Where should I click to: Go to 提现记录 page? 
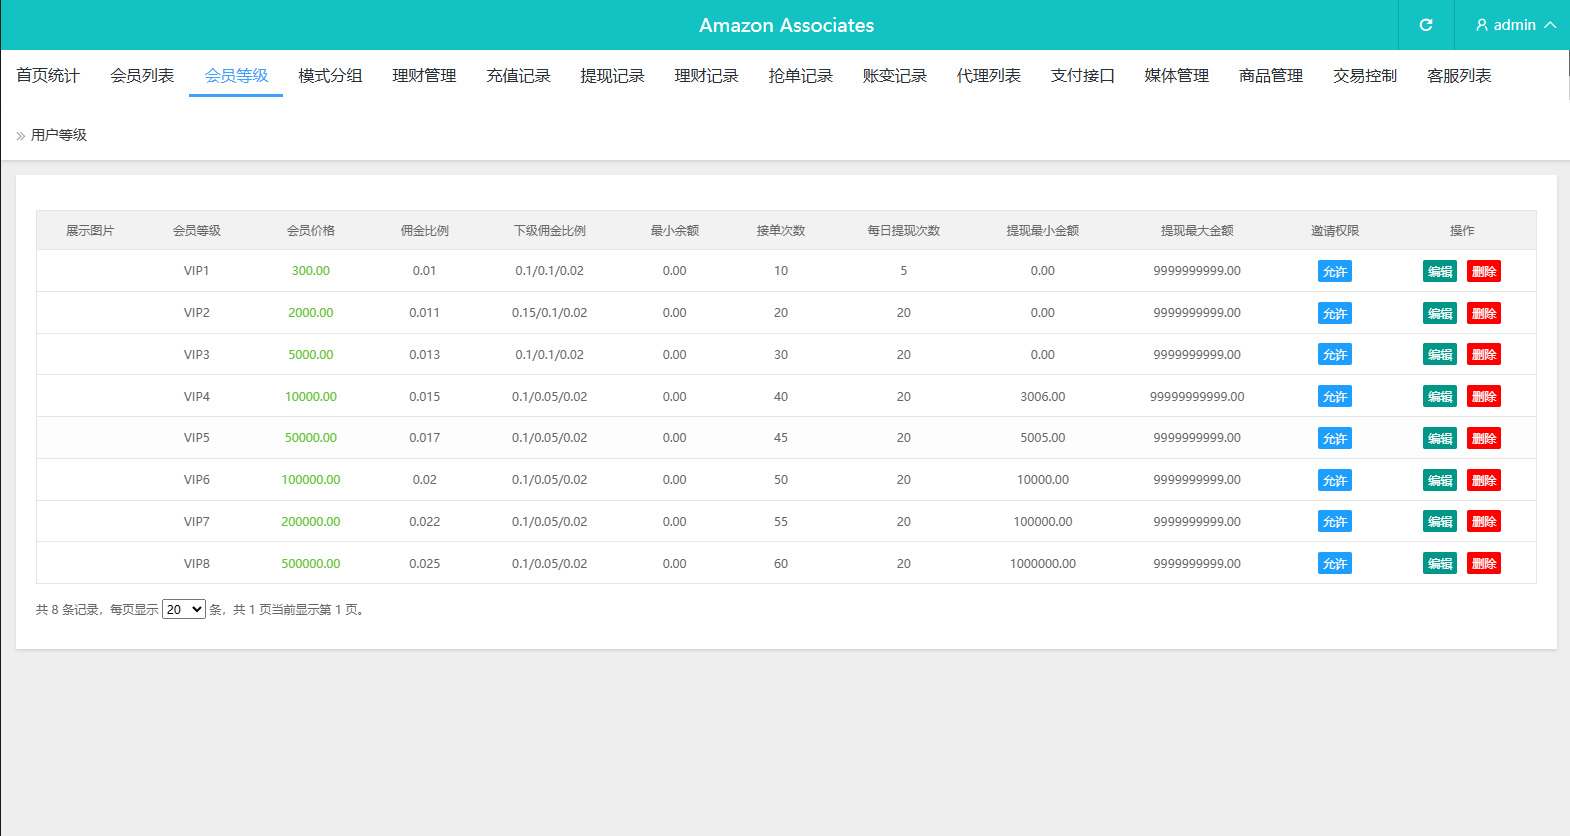612,76
